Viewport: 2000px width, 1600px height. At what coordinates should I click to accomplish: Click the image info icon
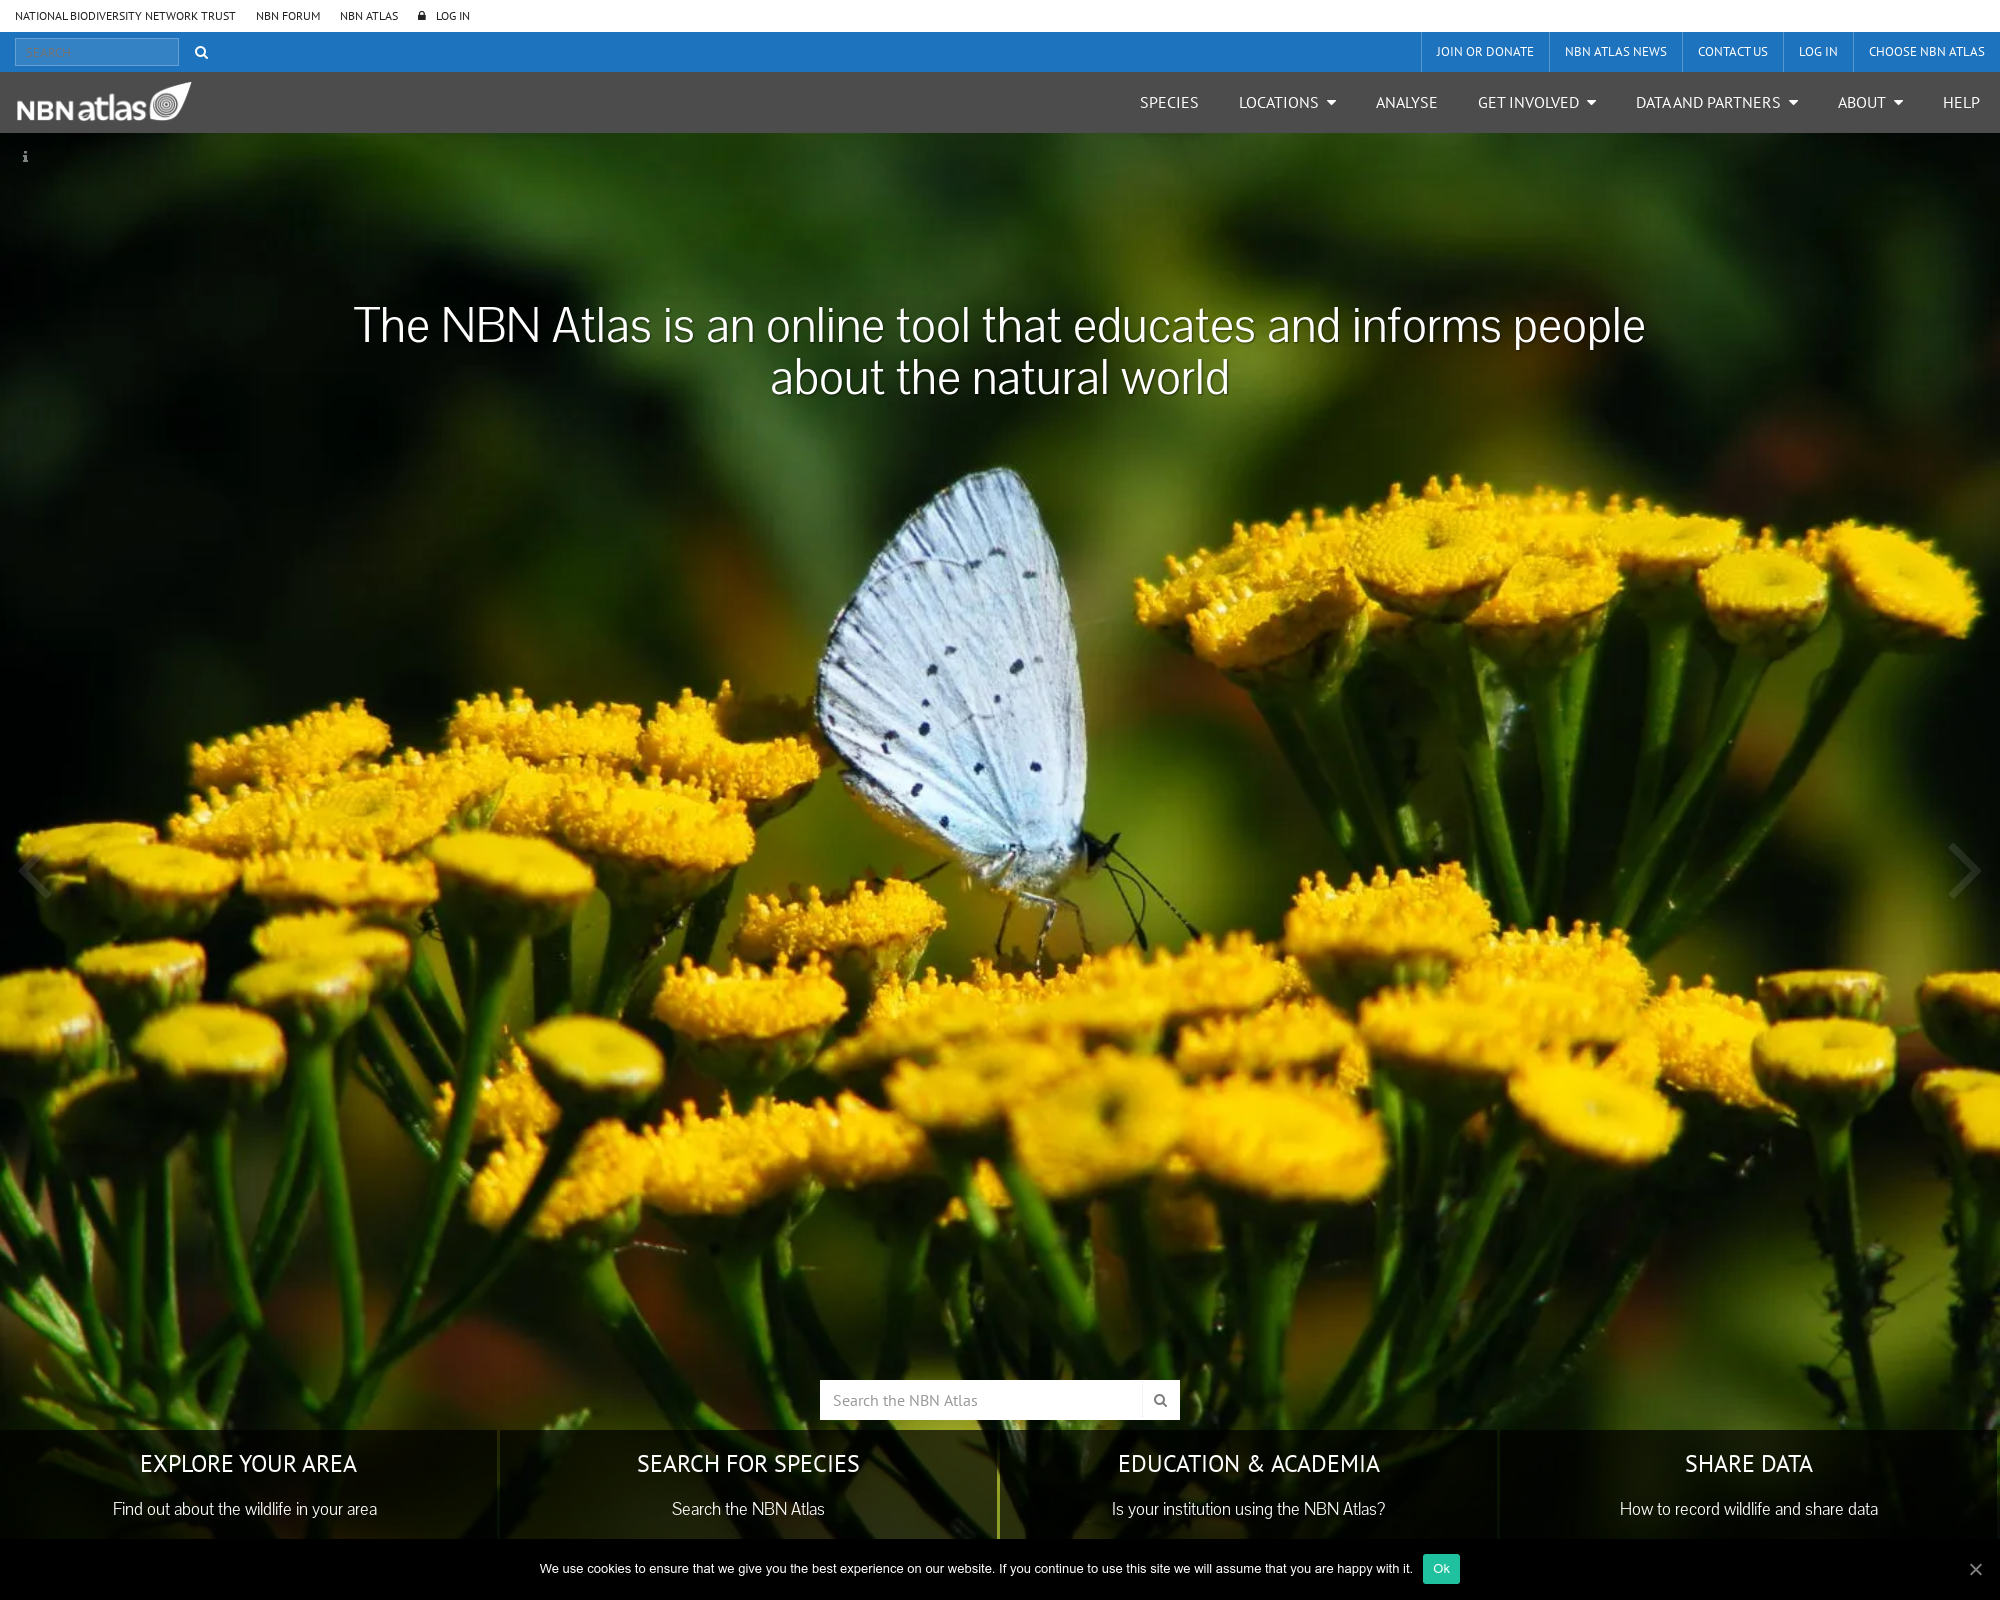[25, 157]
